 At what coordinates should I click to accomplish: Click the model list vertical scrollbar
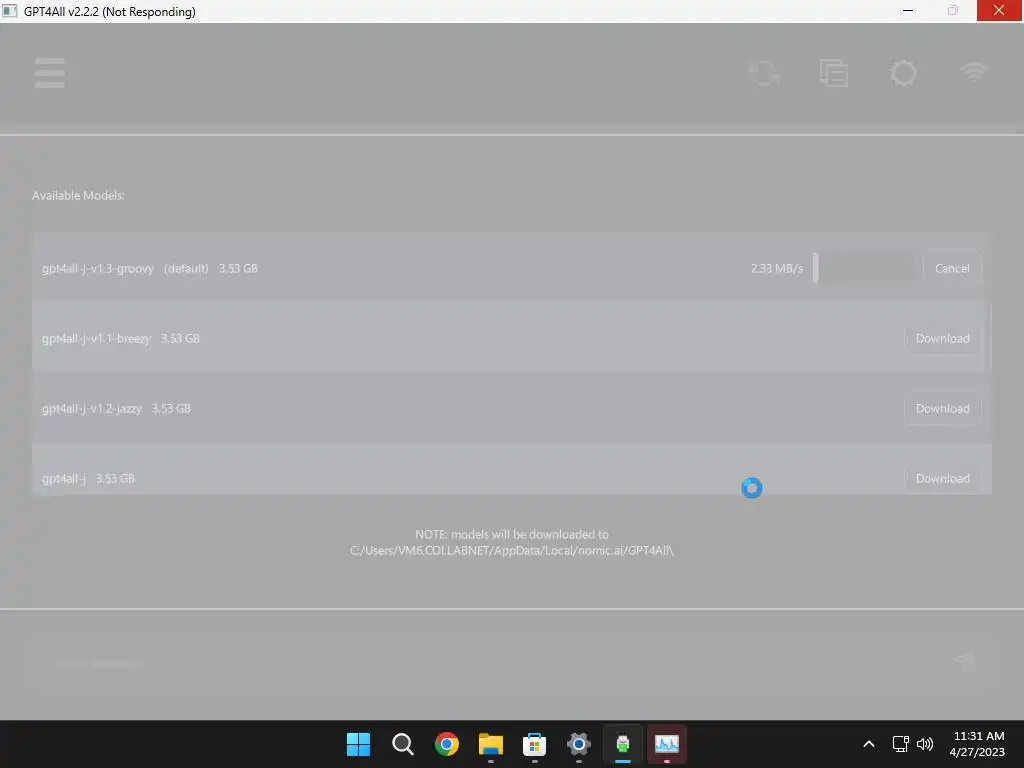(x=988, y=336)
